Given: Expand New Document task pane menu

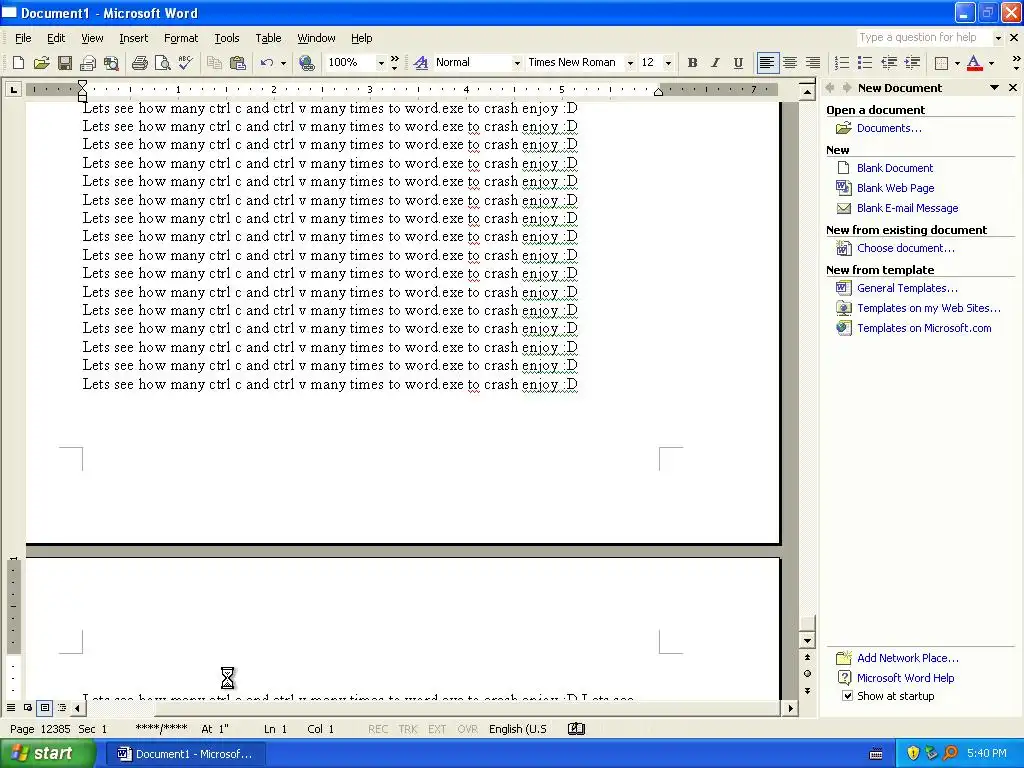Looking at the screenshot, I should 995,88.
